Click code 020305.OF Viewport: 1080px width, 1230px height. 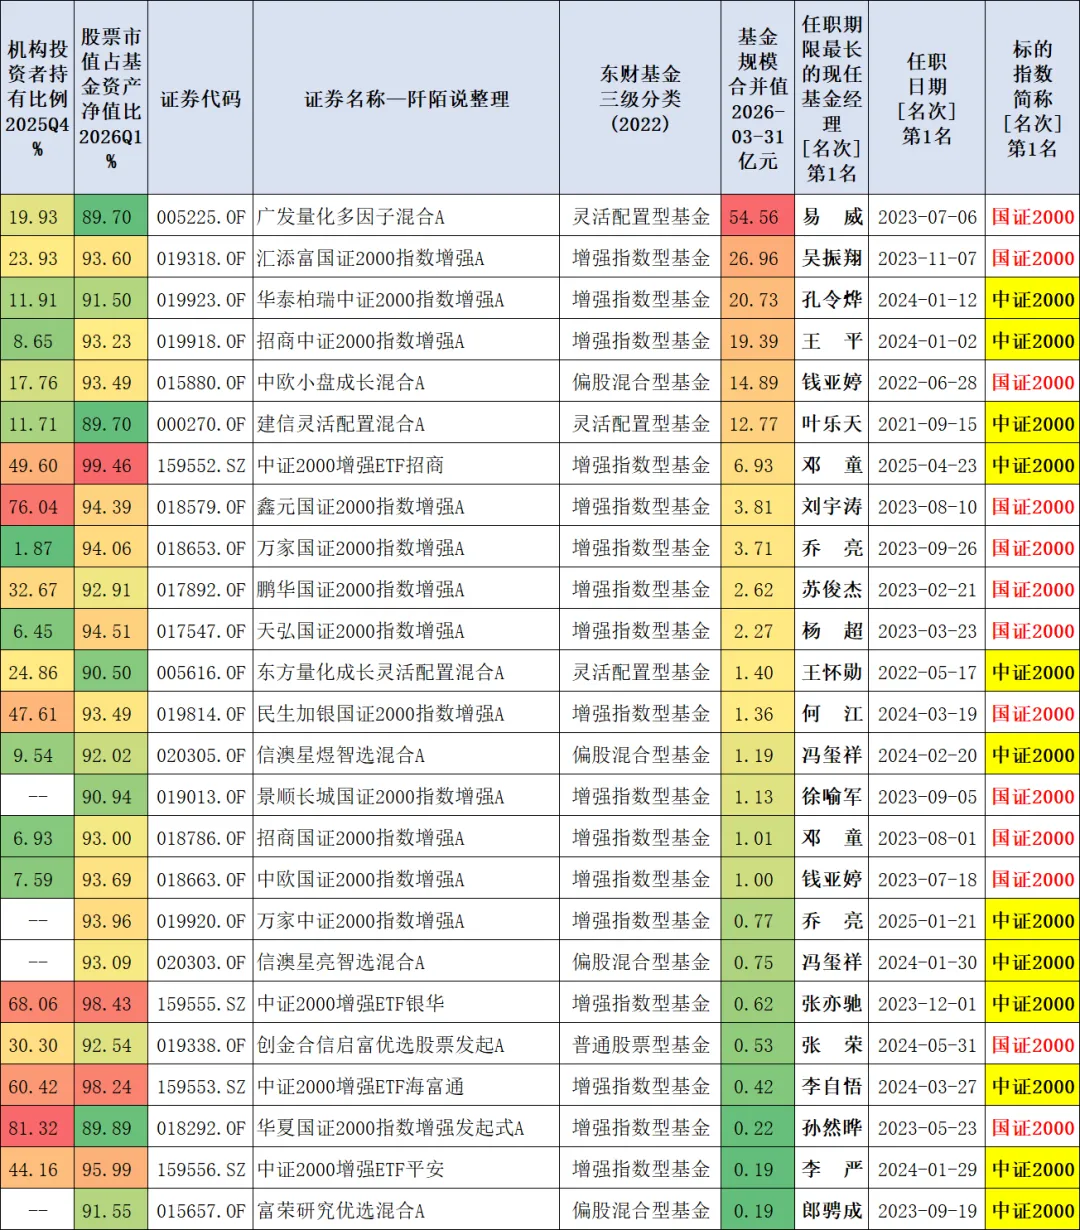pos(200,756)
